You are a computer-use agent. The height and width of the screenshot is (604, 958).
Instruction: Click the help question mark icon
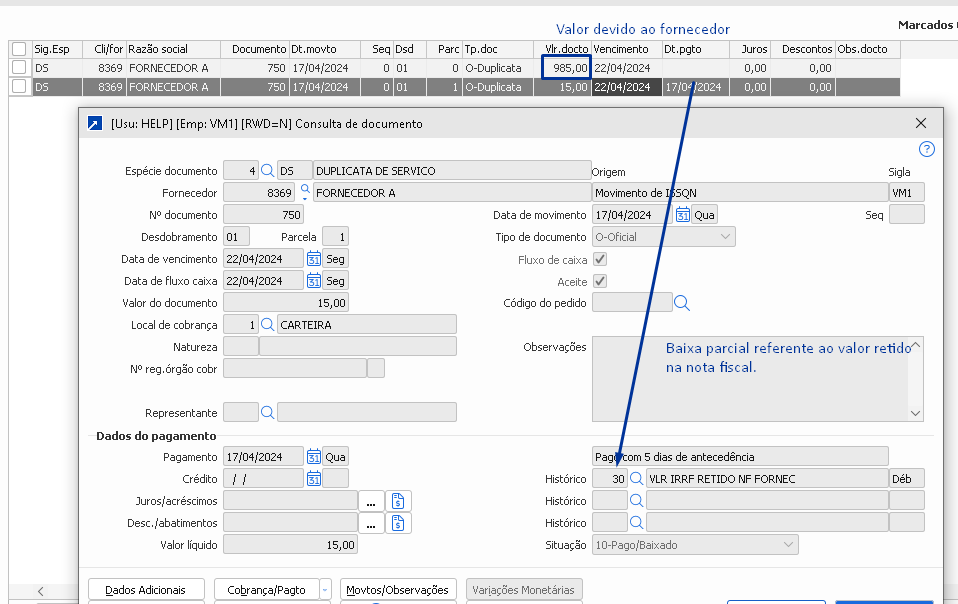(x=926, y=149)
